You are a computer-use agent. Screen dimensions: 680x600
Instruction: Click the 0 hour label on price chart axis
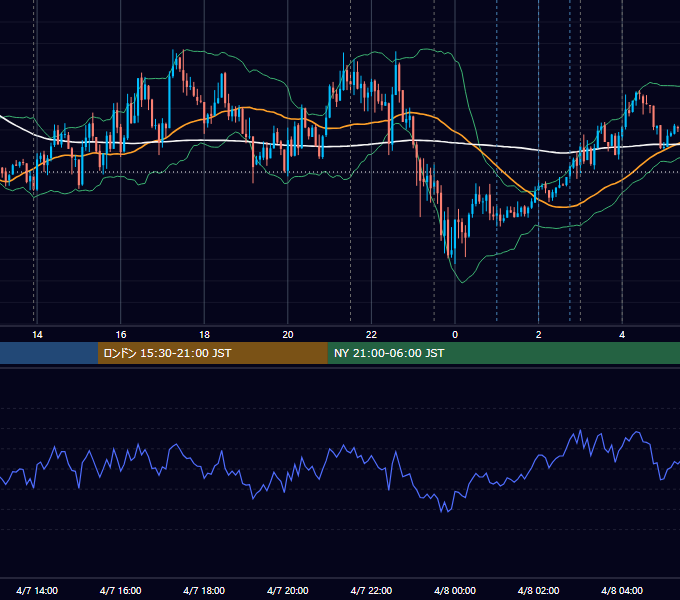455,335
